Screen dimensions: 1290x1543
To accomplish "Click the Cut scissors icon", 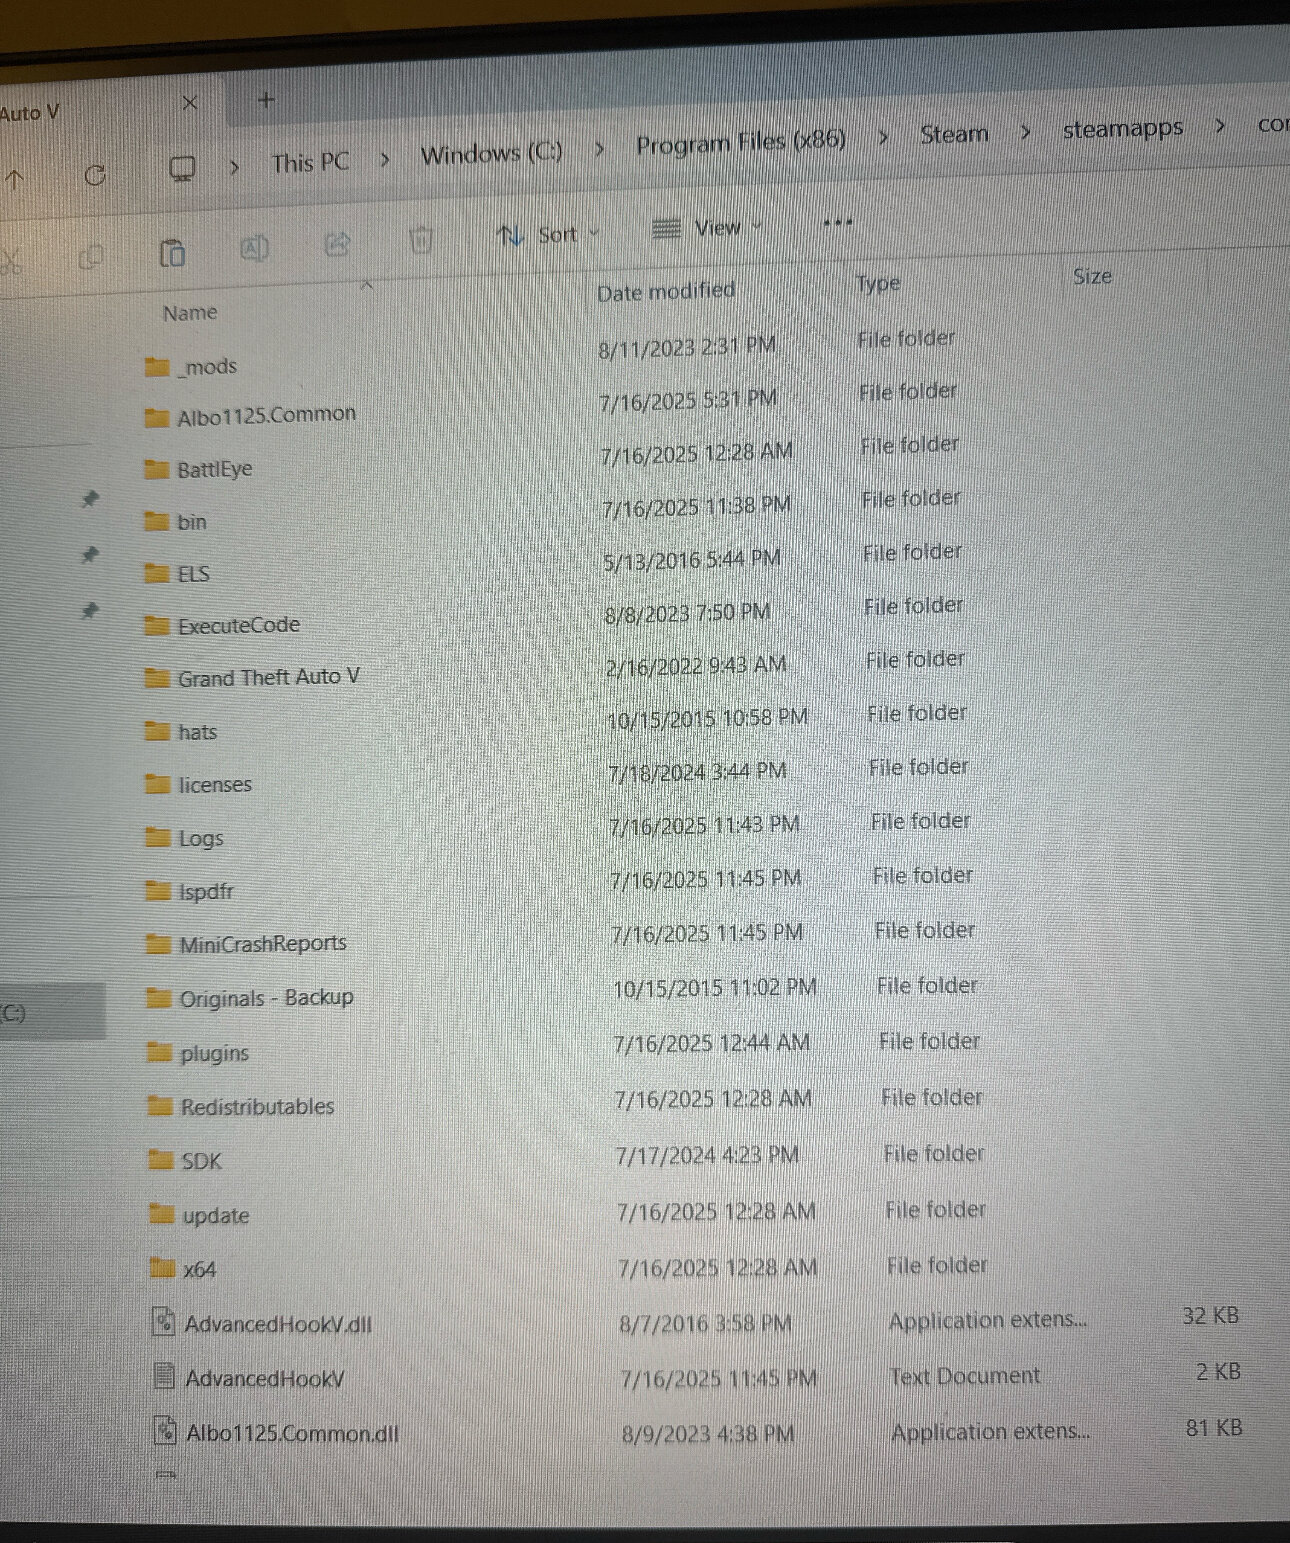I will pos(10,263).
